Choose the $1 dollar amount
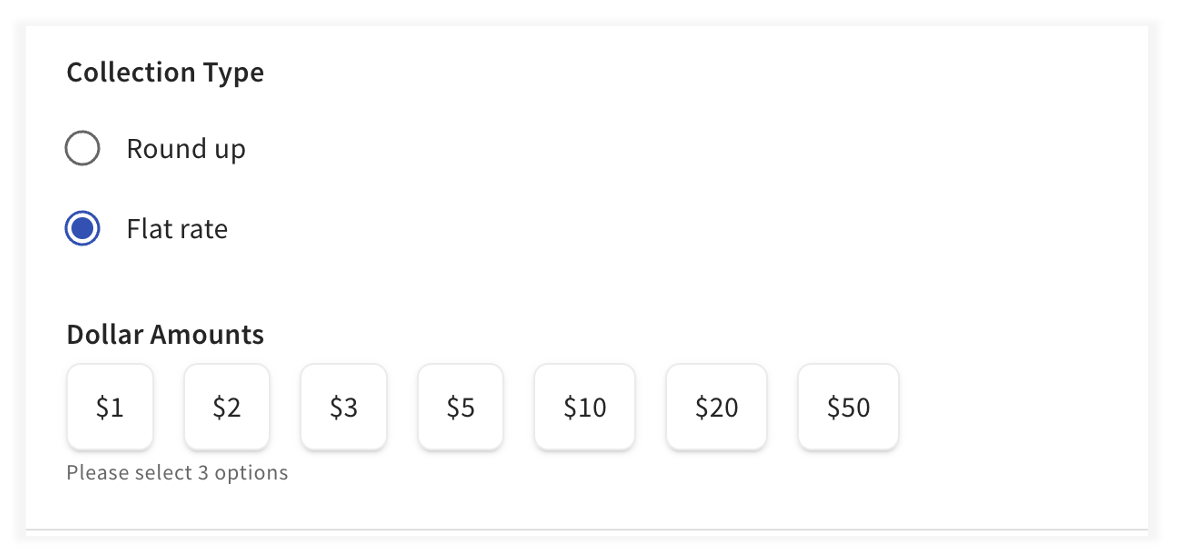 tap(110, 407)
